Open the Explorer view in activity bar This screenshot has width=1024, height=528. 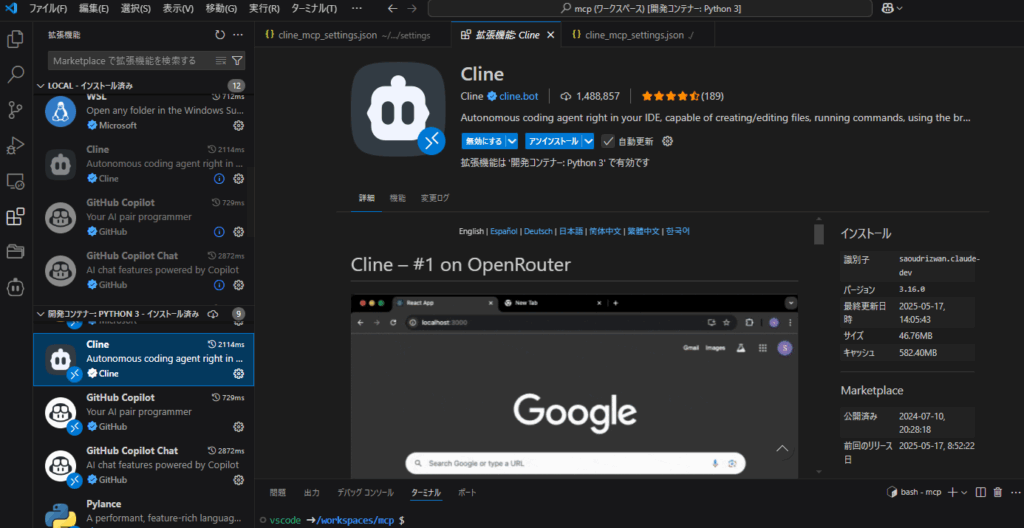(15, 39)
